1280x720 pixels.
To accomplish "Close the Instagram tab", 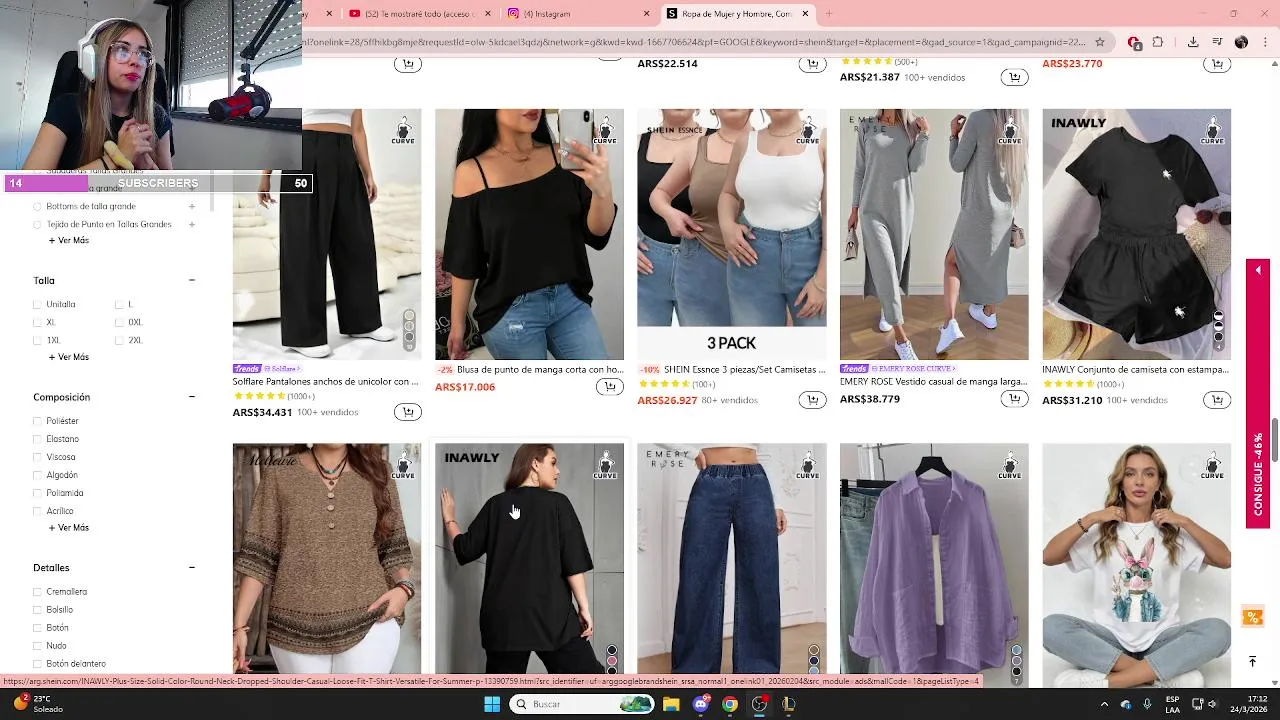I will 647,14.
